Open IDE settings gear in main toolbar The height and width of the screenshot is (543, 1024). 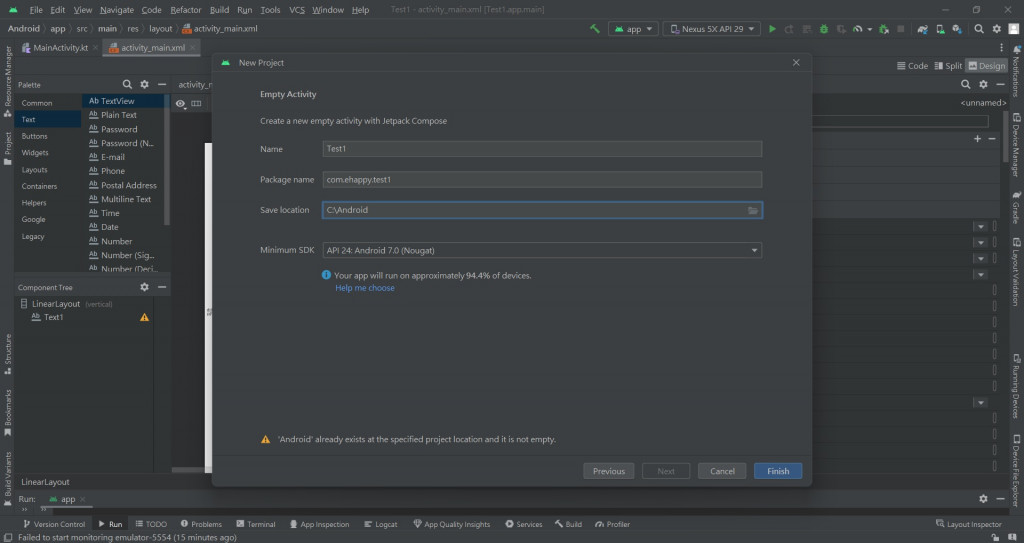pos(997,29)
